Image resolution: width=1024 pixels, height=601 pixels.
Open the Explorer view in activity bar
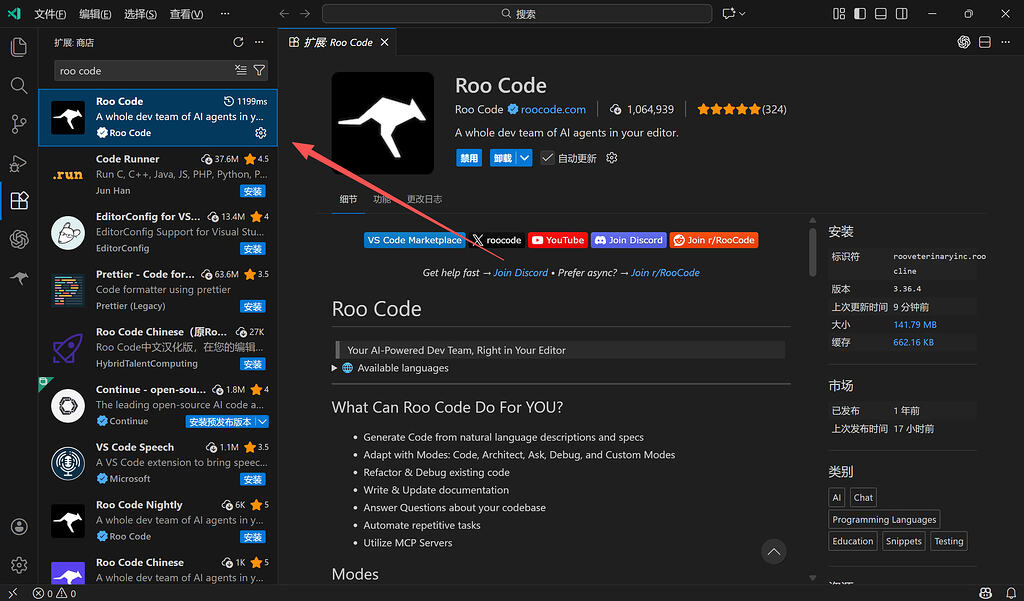point(19,46)
